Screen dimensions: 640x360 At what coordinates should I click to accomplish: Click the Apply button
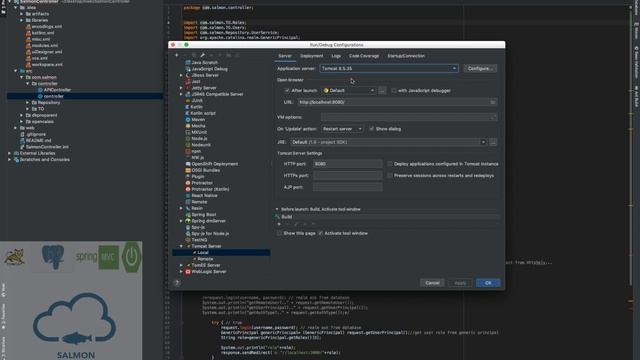coord(460,283)
